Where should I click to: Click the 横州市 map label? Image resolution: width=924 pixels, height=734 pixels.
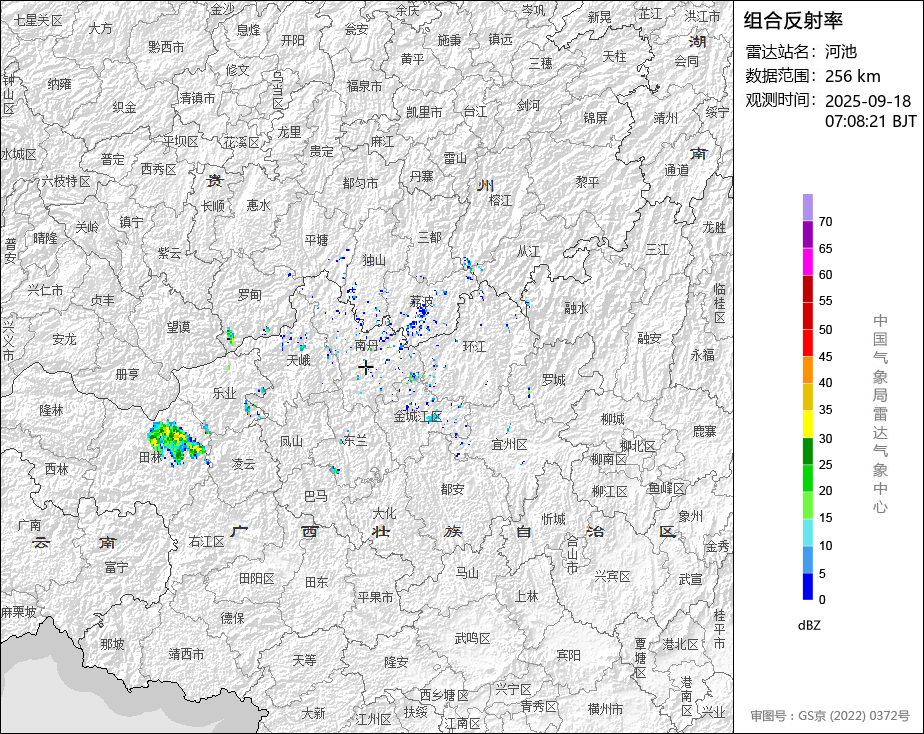(605, 709)
